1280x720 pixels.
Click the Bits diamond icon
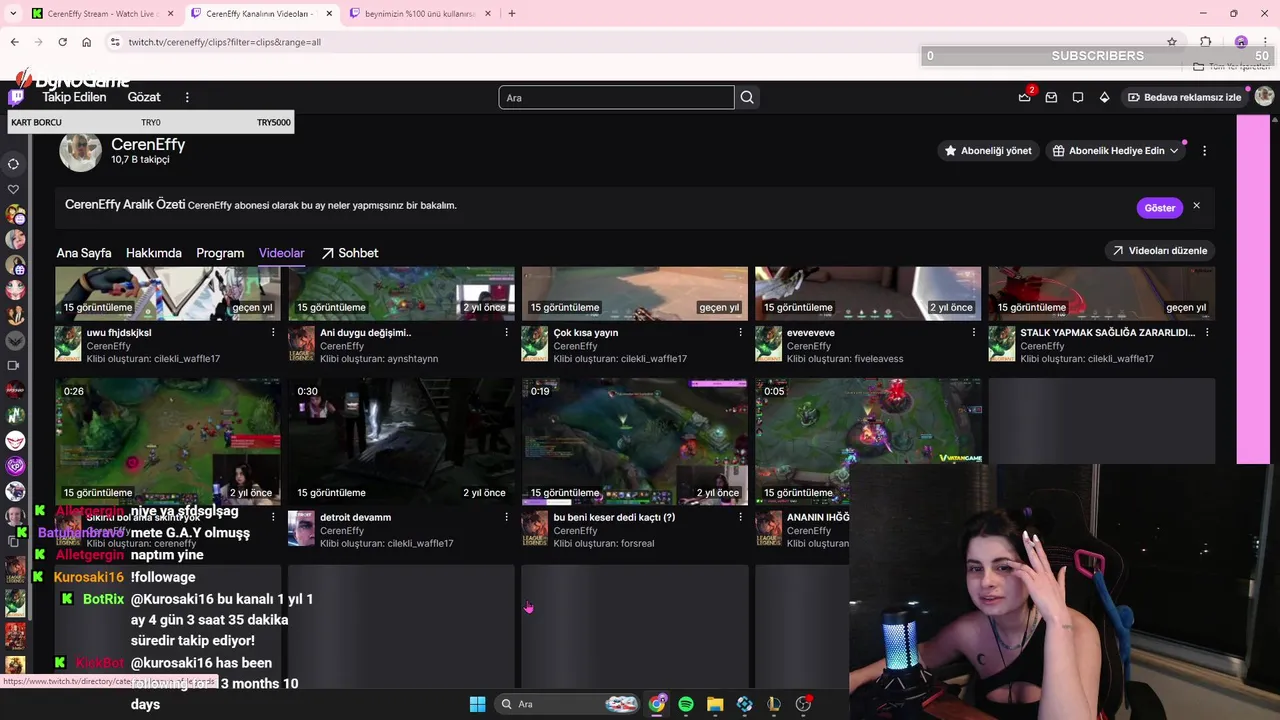1104,97
